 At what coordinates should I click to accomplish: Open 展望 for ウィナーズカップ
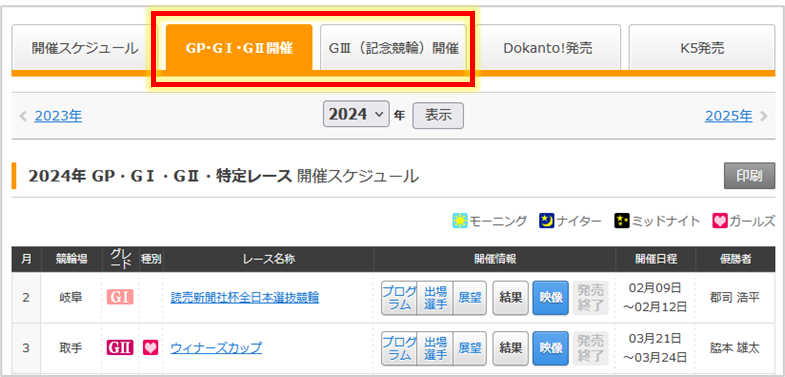tap(470, 348)
